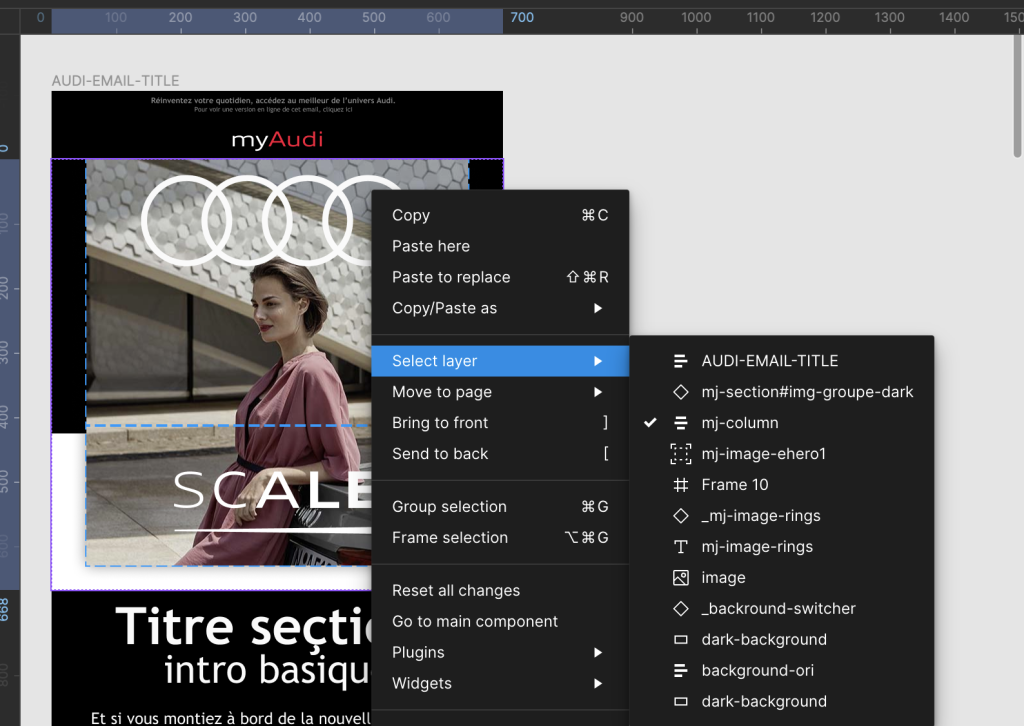Screen dimensions: 1024x726
Task: Click the grid frame icon beside Frame 10
Action: click(x=680, y=485)
